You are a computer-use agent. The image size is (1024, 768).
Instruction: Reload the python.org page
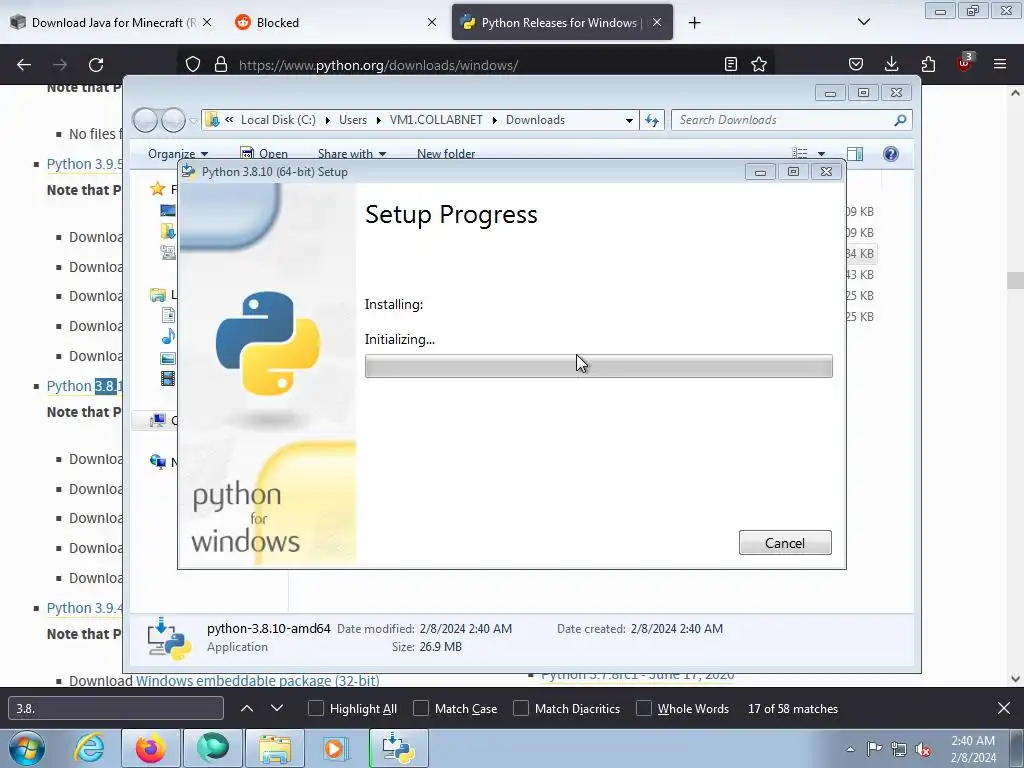coord(96,65)
